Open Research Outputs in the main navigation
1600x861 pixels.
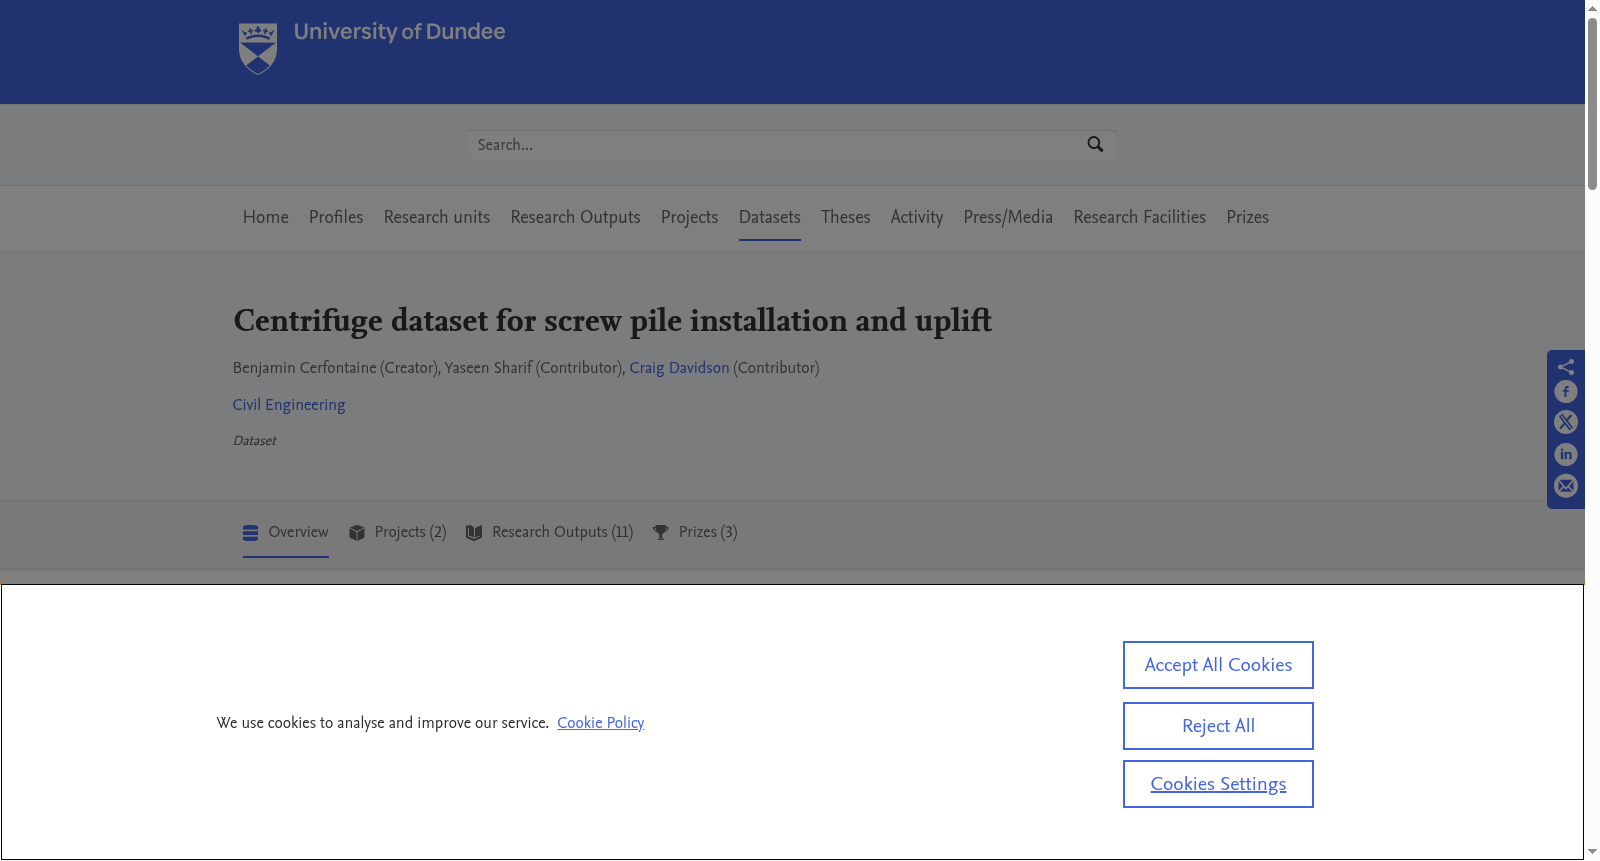coord(576,217)
